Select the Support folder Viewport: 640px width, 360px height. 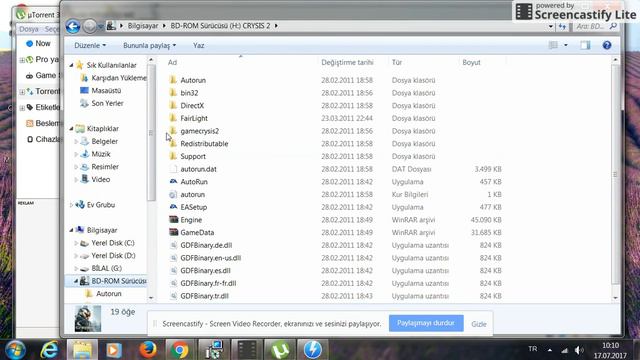193,156
